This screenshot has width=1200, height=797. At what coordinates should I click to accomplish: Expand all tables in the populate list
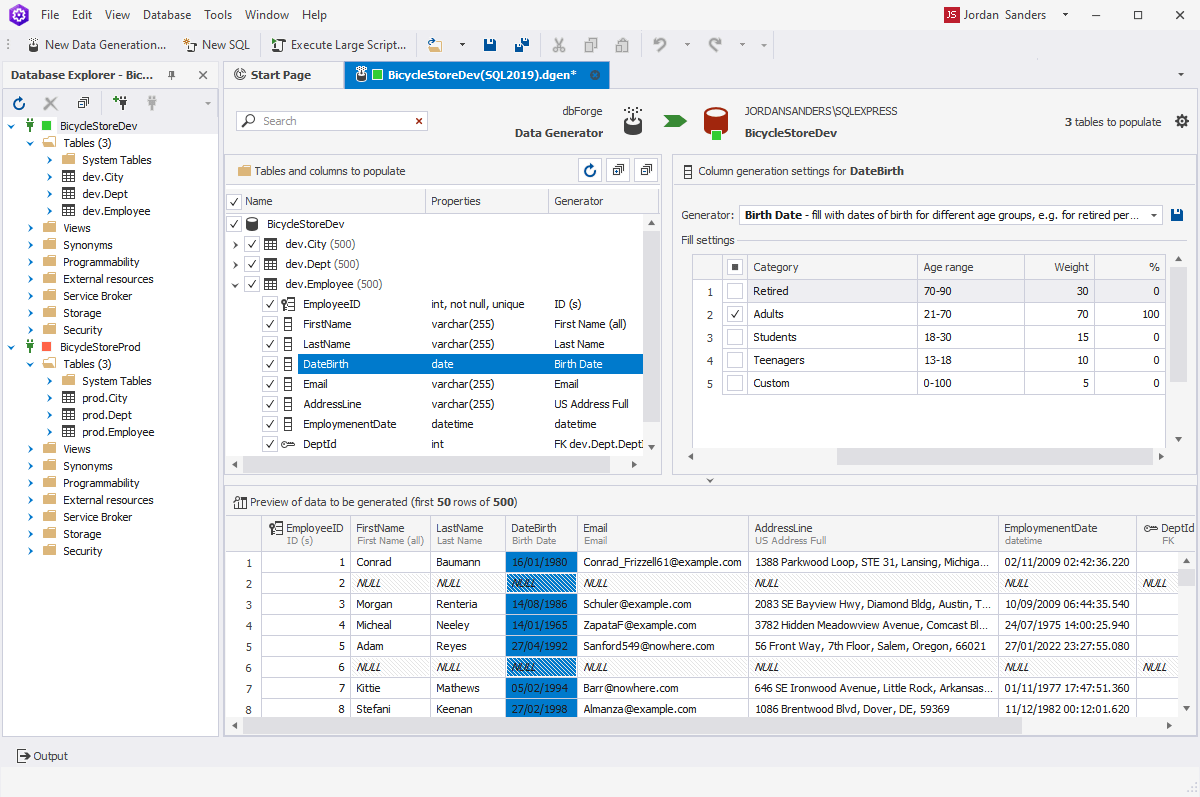click(617, 170)
